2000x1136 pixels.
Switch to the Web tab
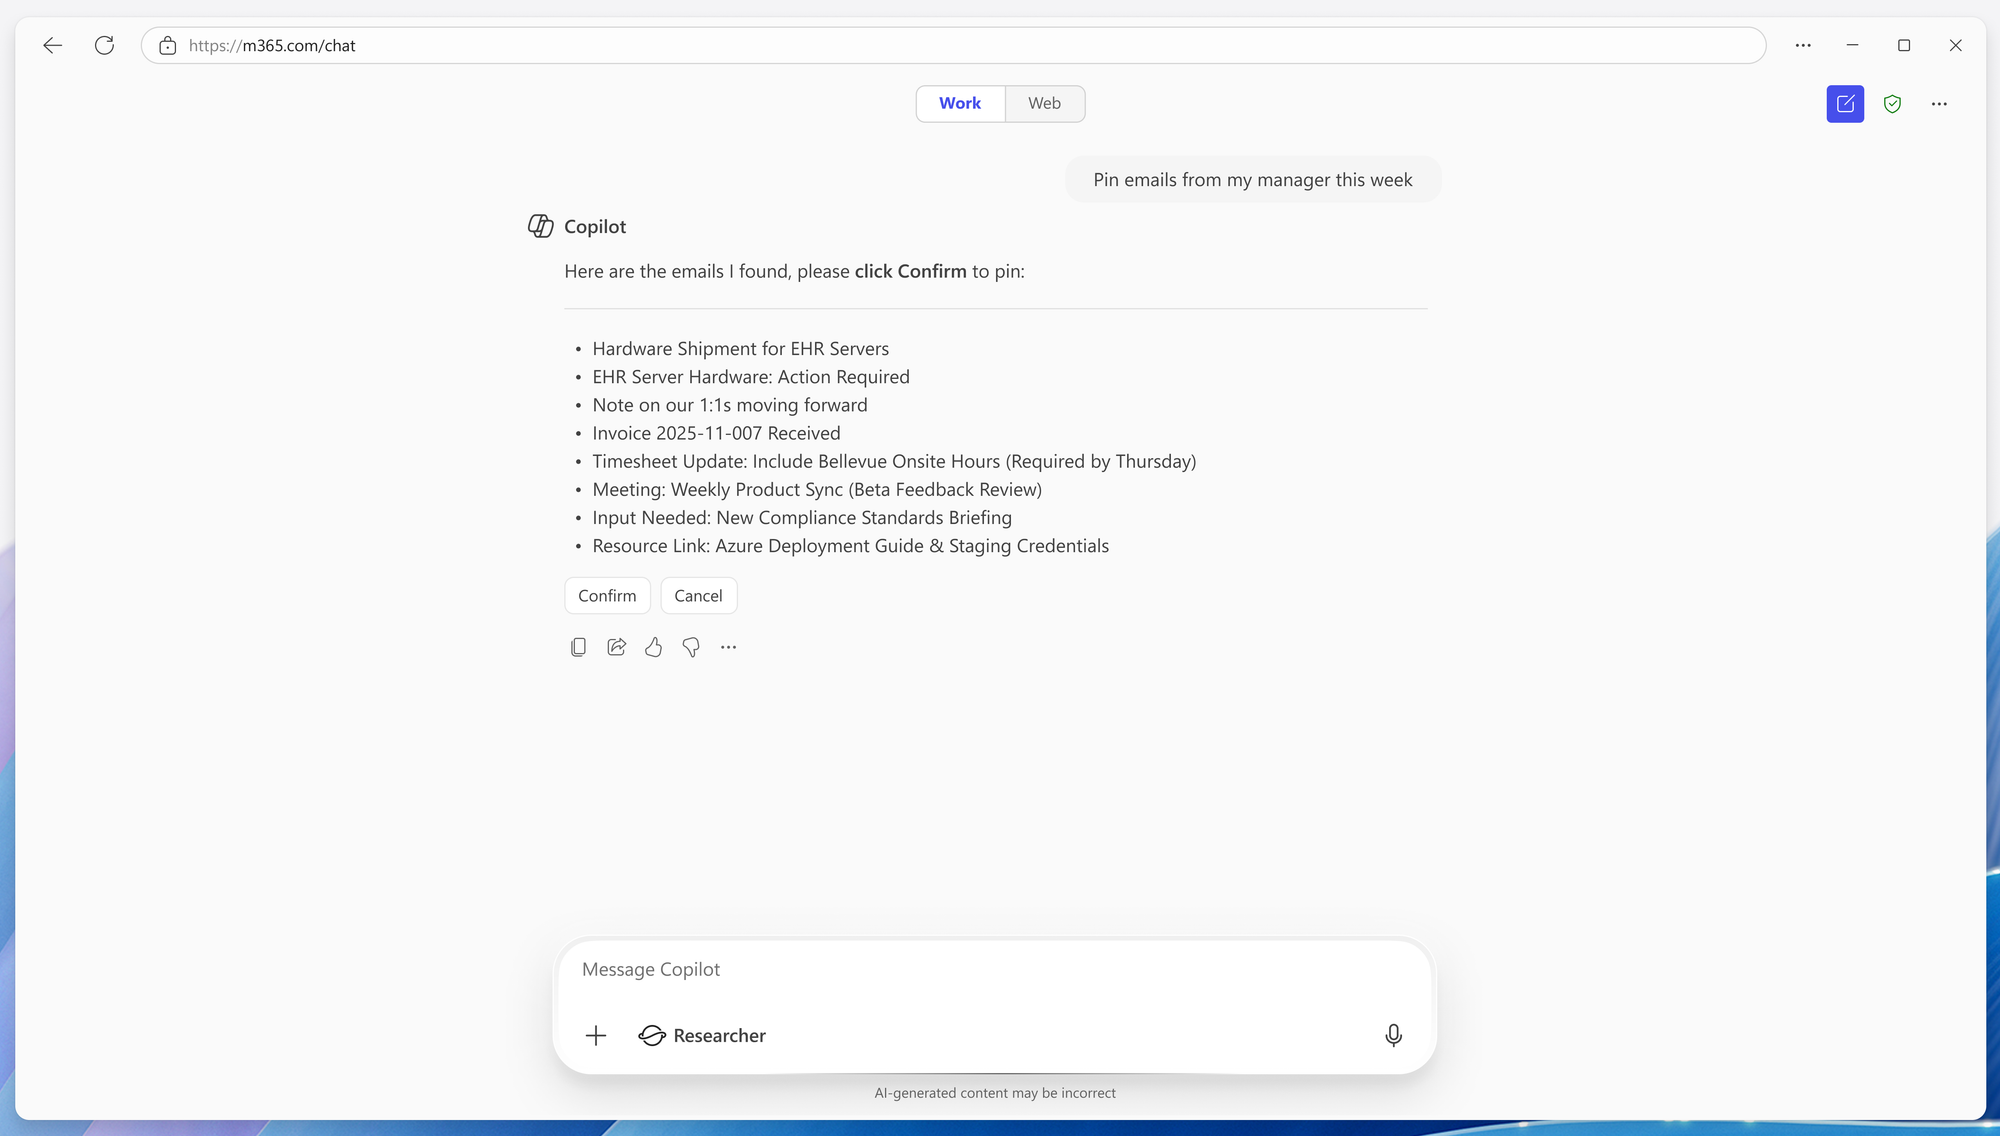(1044, 103)
